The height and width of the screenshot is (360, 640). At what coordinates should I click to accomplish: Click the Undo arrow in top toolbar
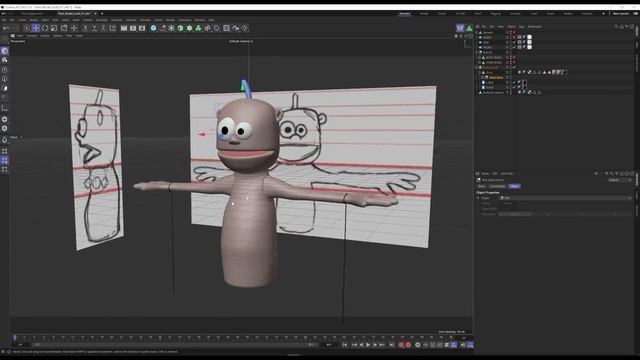click(6, 28)
